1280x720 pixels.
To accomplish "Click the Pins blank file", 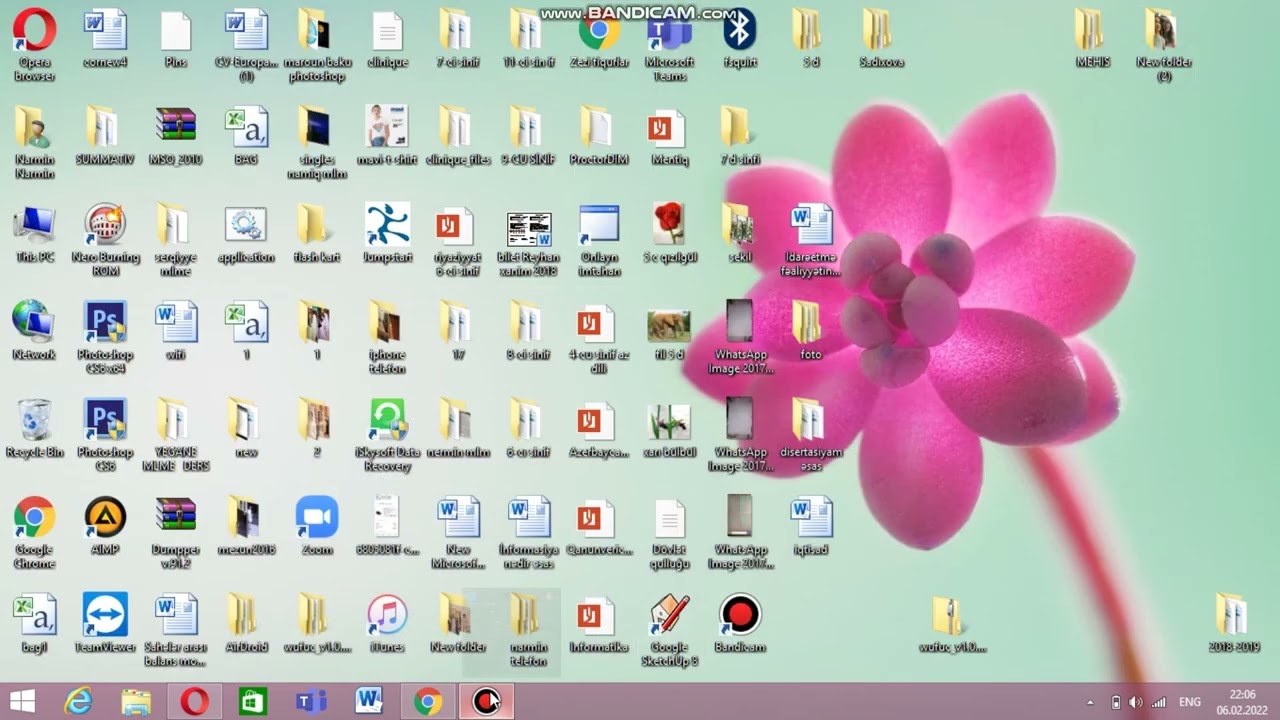I will (x=175, y=37).
